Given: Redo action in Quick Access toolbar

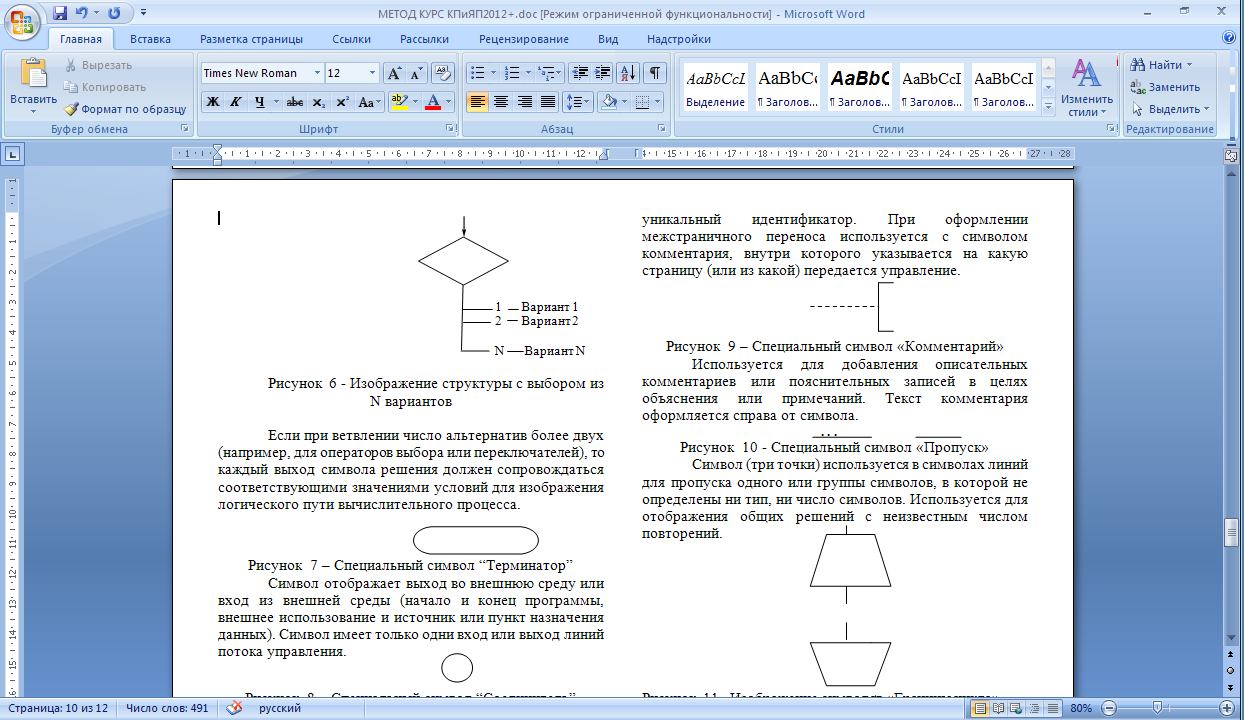Looking at the screenshot, I should click(113, 13).
